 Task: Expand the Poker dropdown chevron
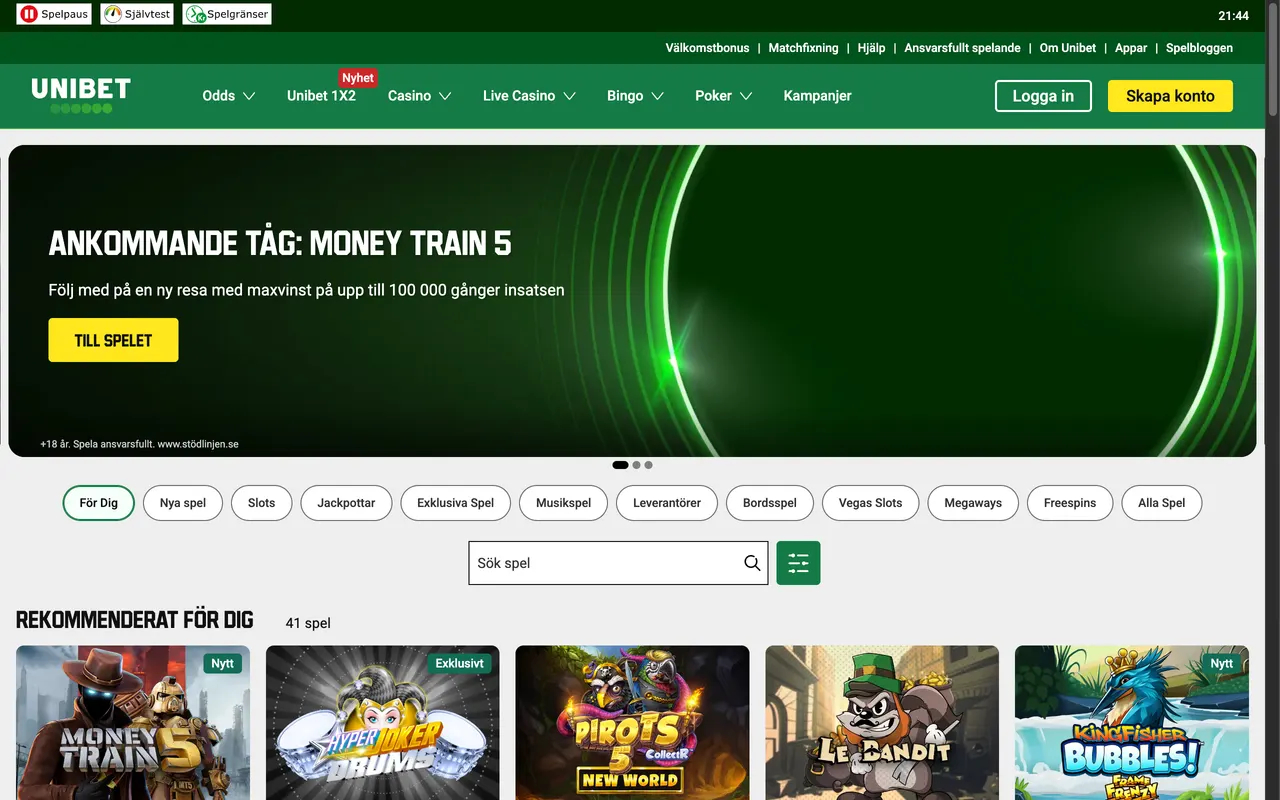coord(746,96)
